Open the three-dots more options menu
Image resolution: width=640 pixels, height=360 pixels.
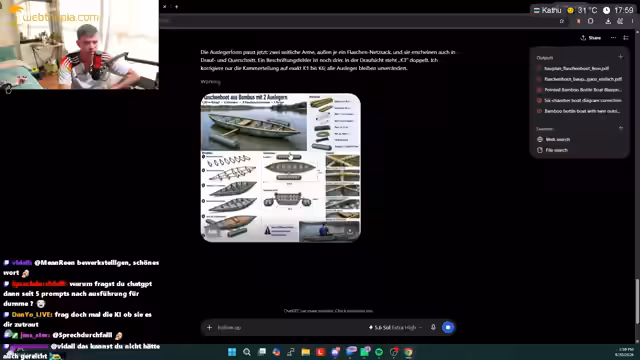[x=613, y=38]
